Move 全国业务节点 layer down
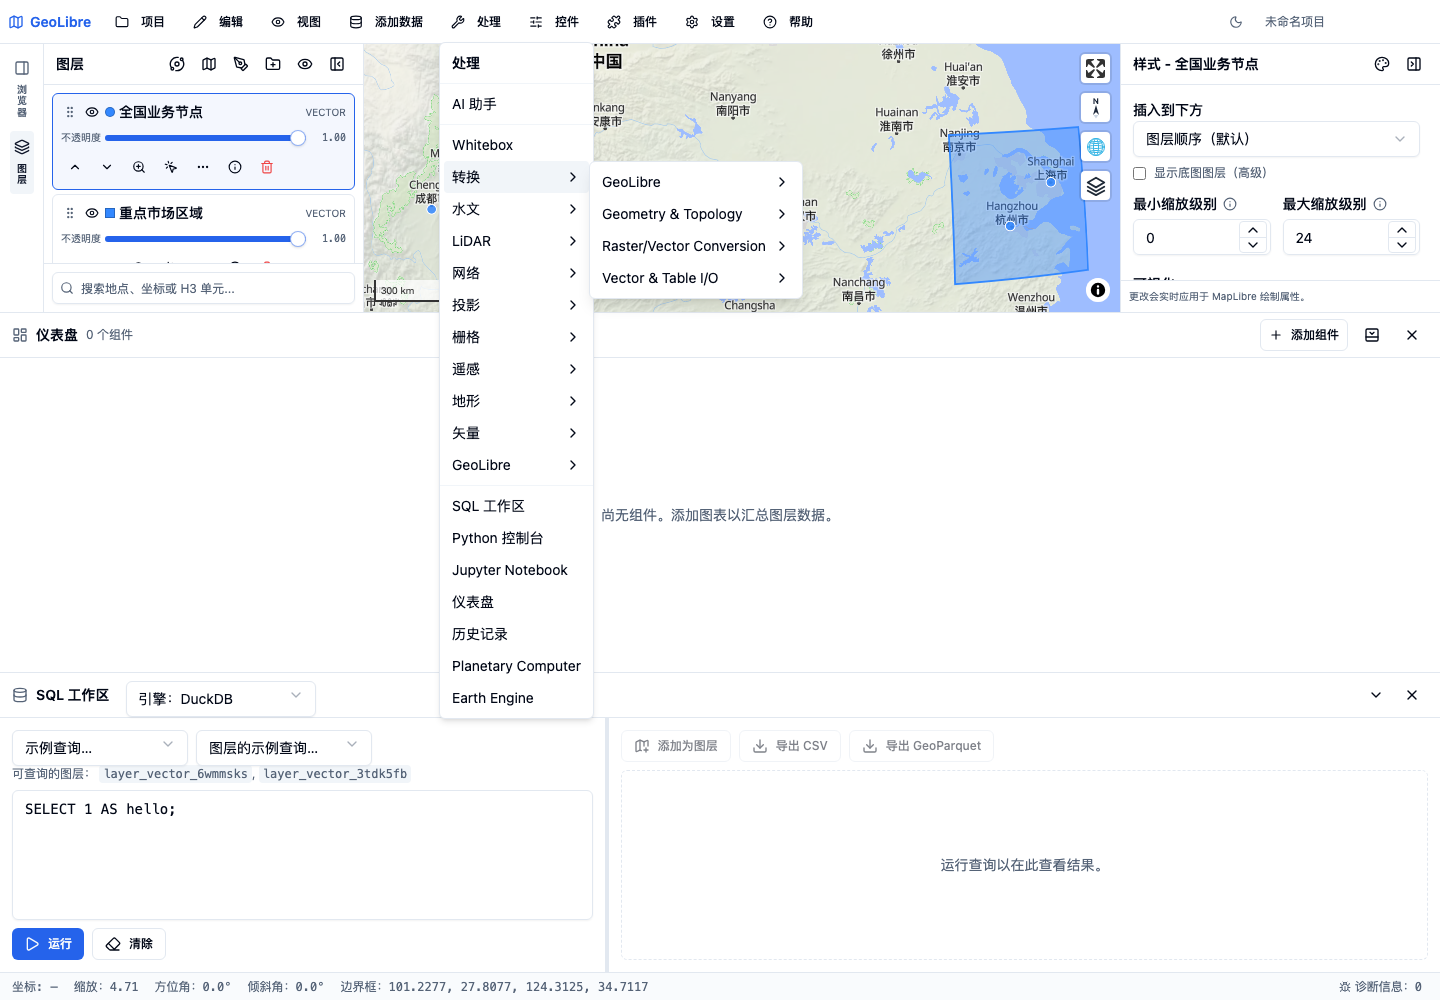 (107, 167)
